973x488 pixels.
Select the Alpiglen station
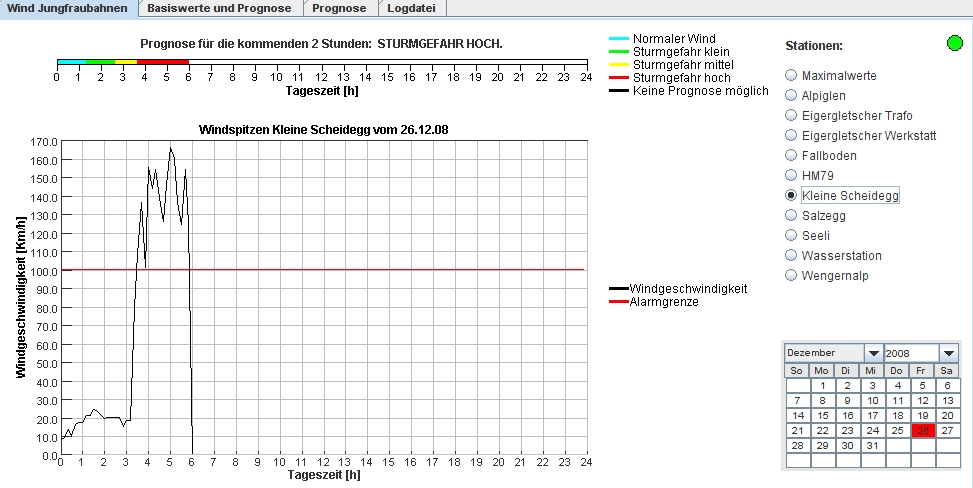tap(792, 95)
